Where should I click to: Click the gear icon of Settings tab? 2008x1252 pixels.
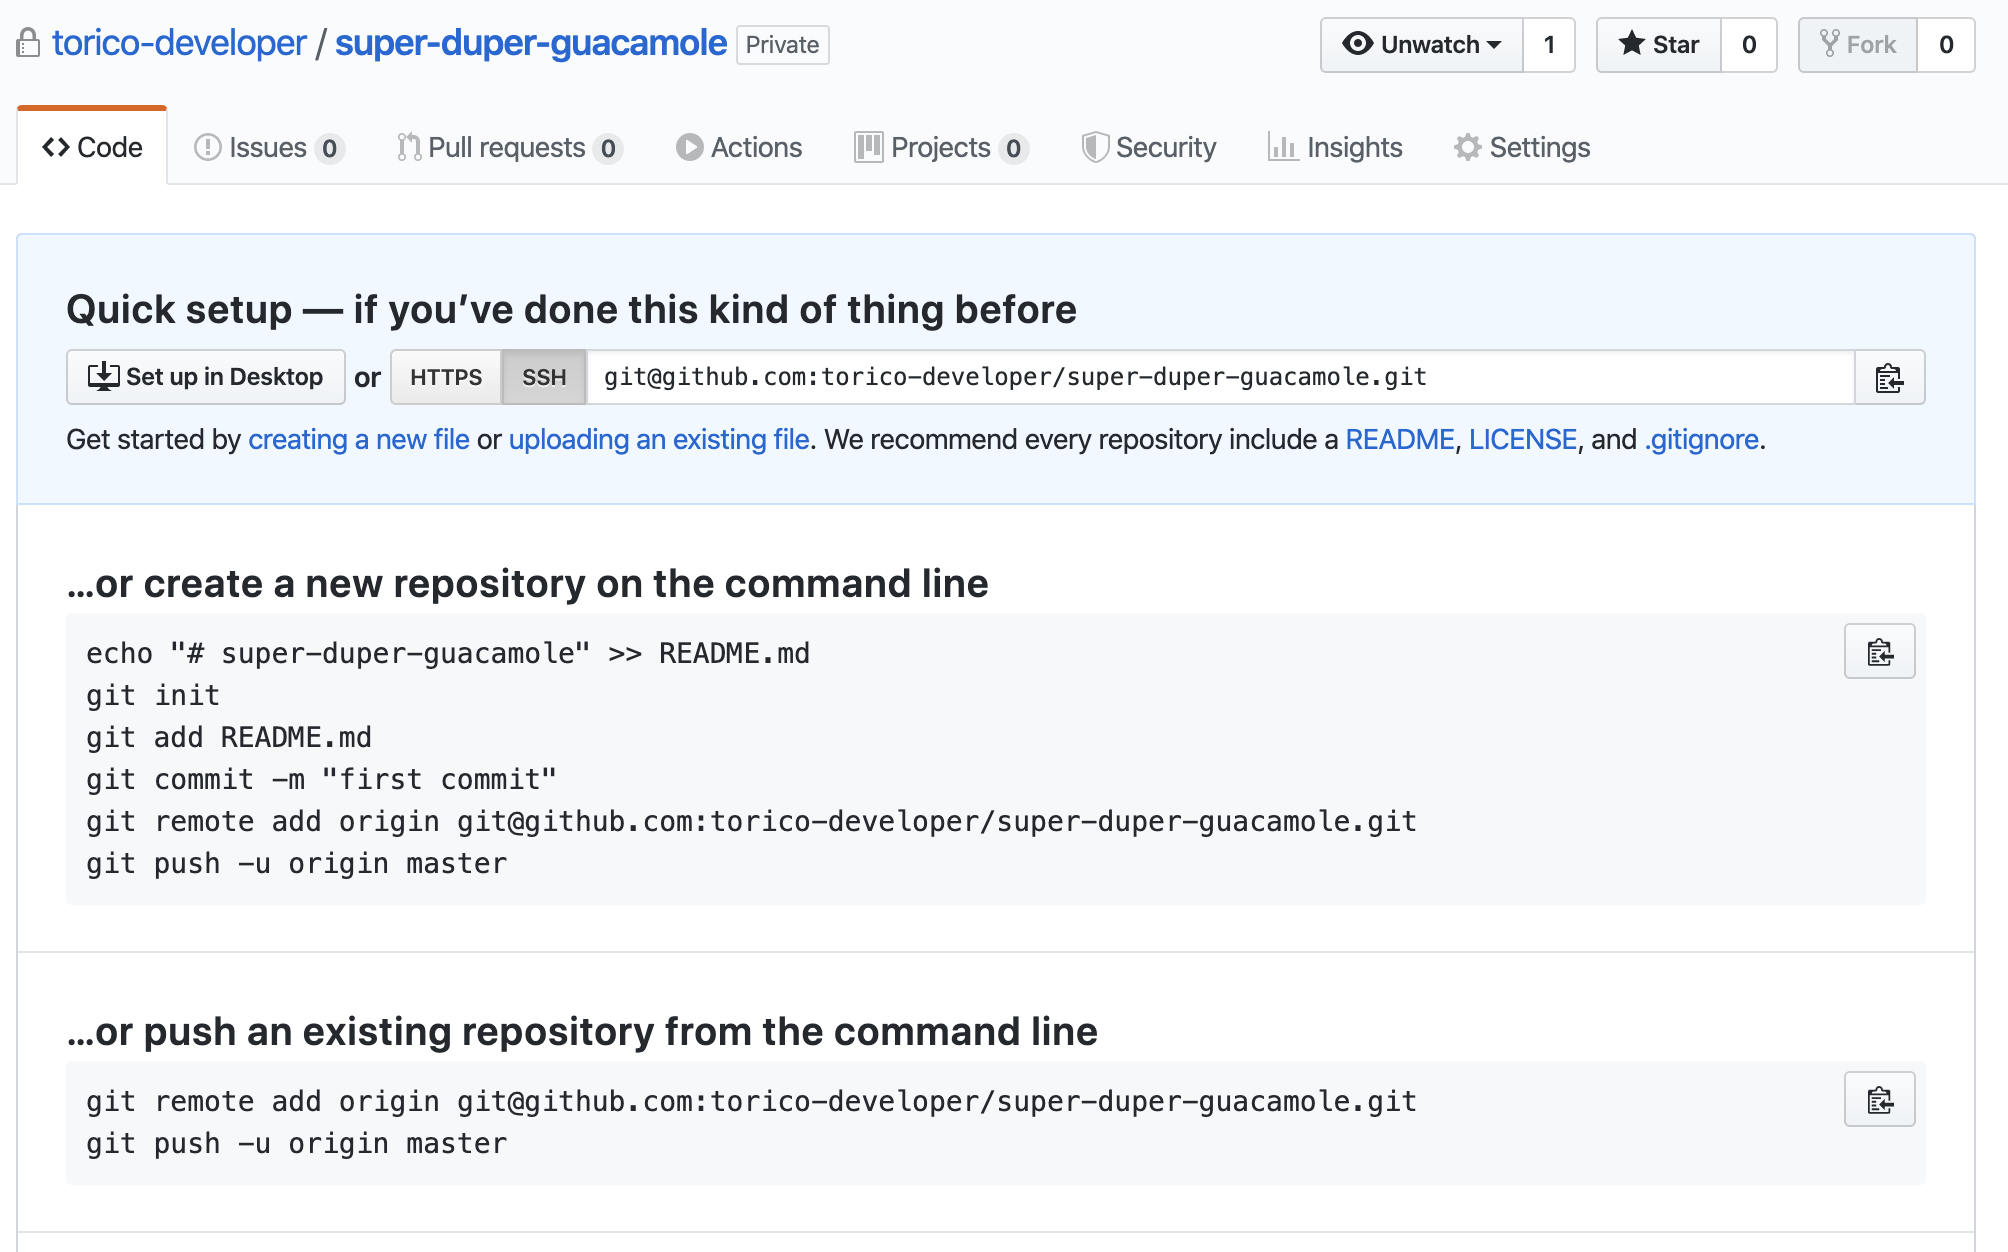[1467, 147]
